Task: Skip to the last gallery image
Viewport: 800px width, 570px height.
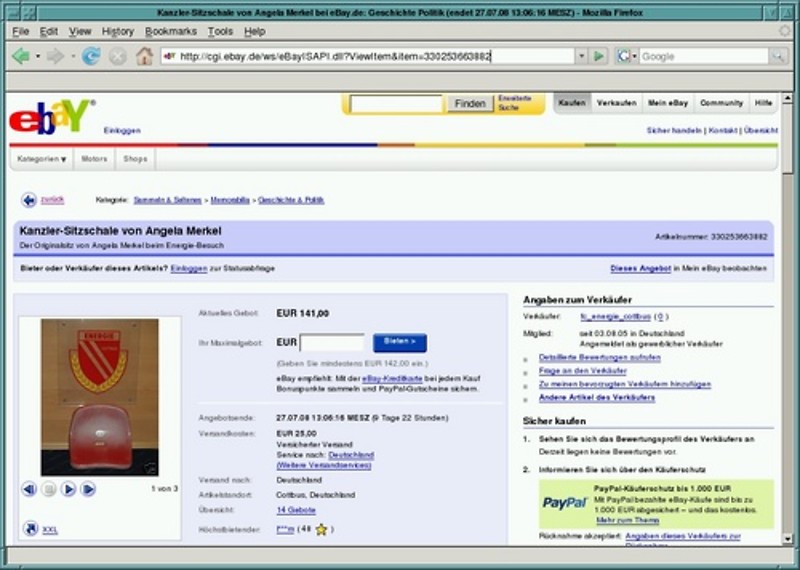Action: 88,489
